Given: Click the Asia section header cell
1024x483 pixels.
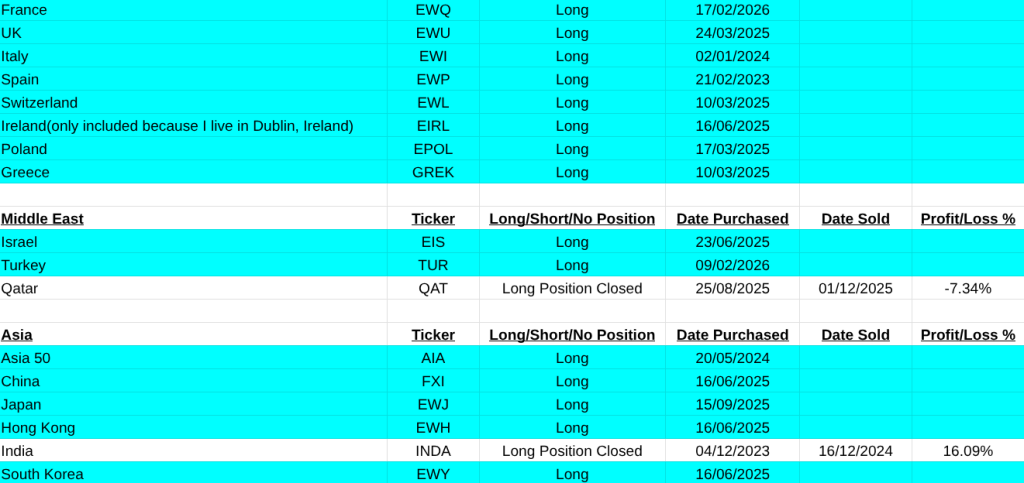Looking at the screenshot, I should point(17,335).
